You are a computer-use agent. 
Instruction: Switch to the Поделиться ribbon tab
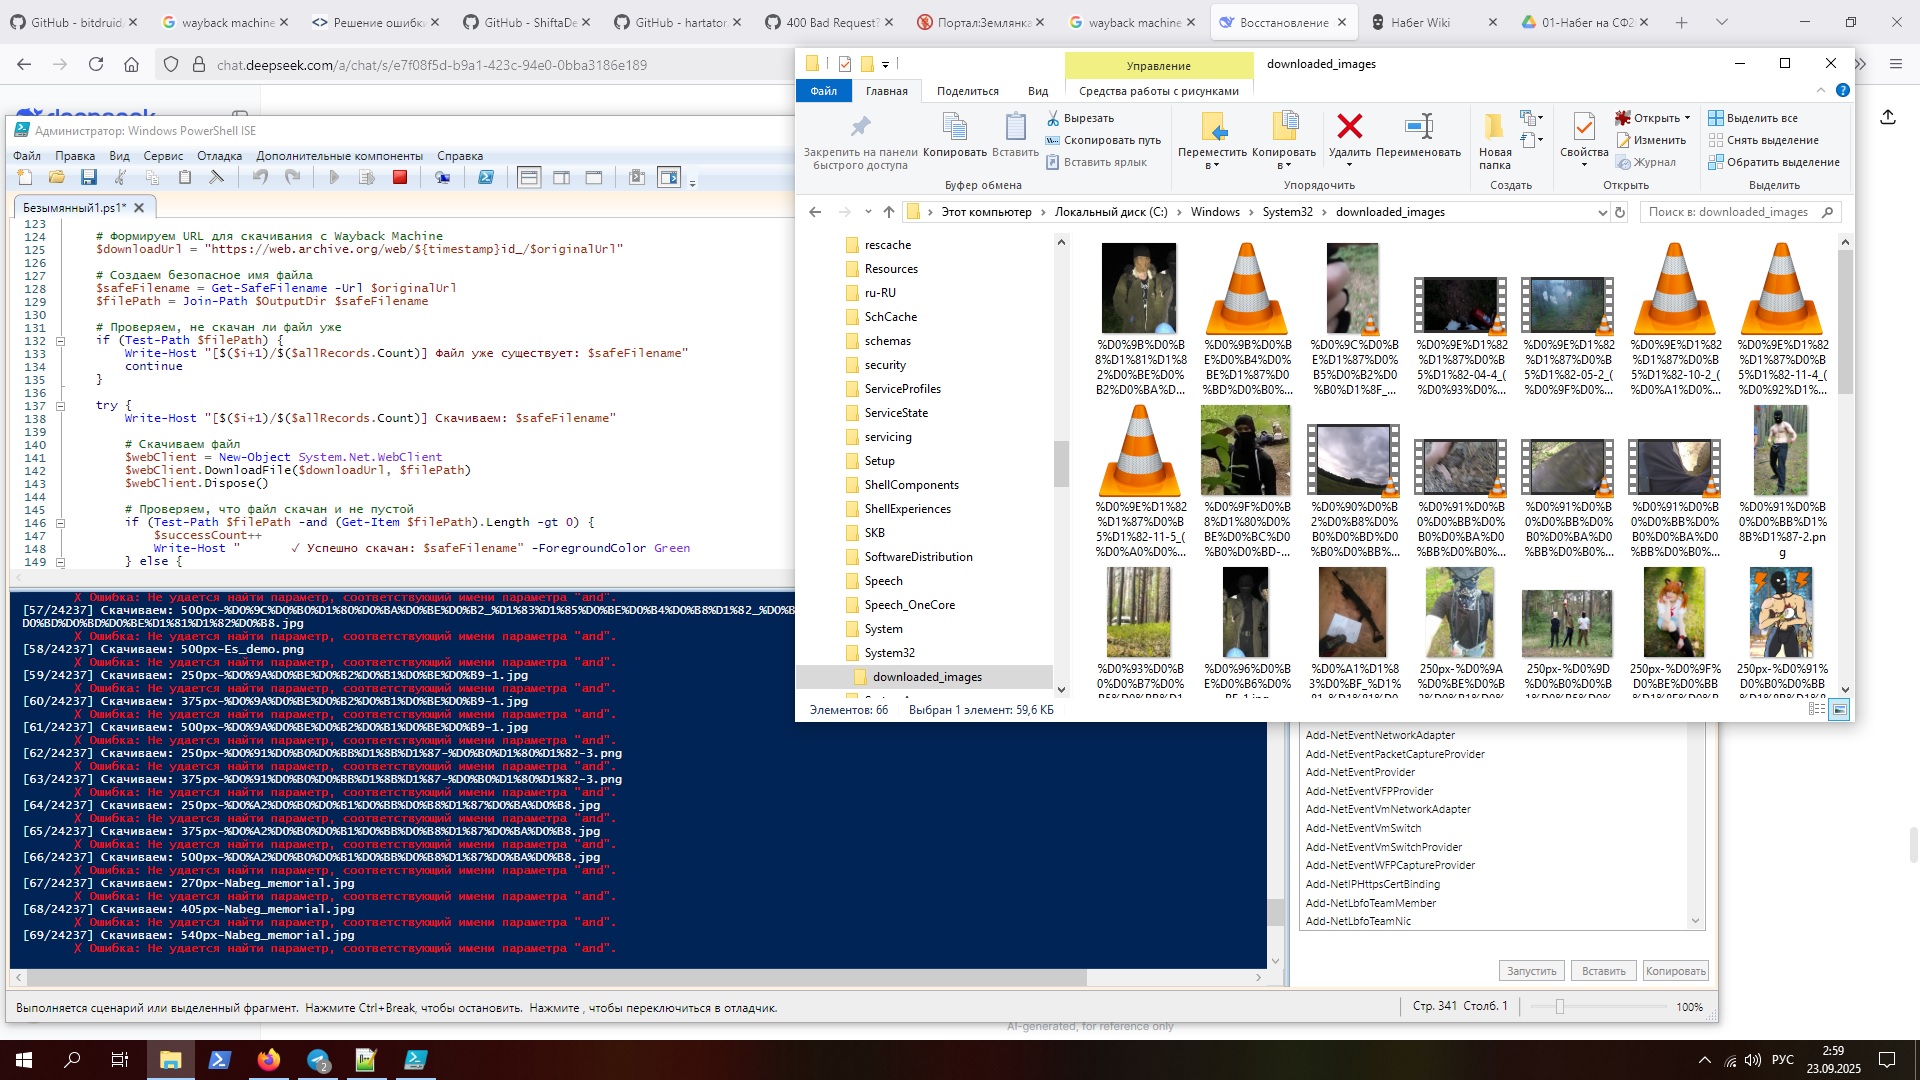click(967, 91)
